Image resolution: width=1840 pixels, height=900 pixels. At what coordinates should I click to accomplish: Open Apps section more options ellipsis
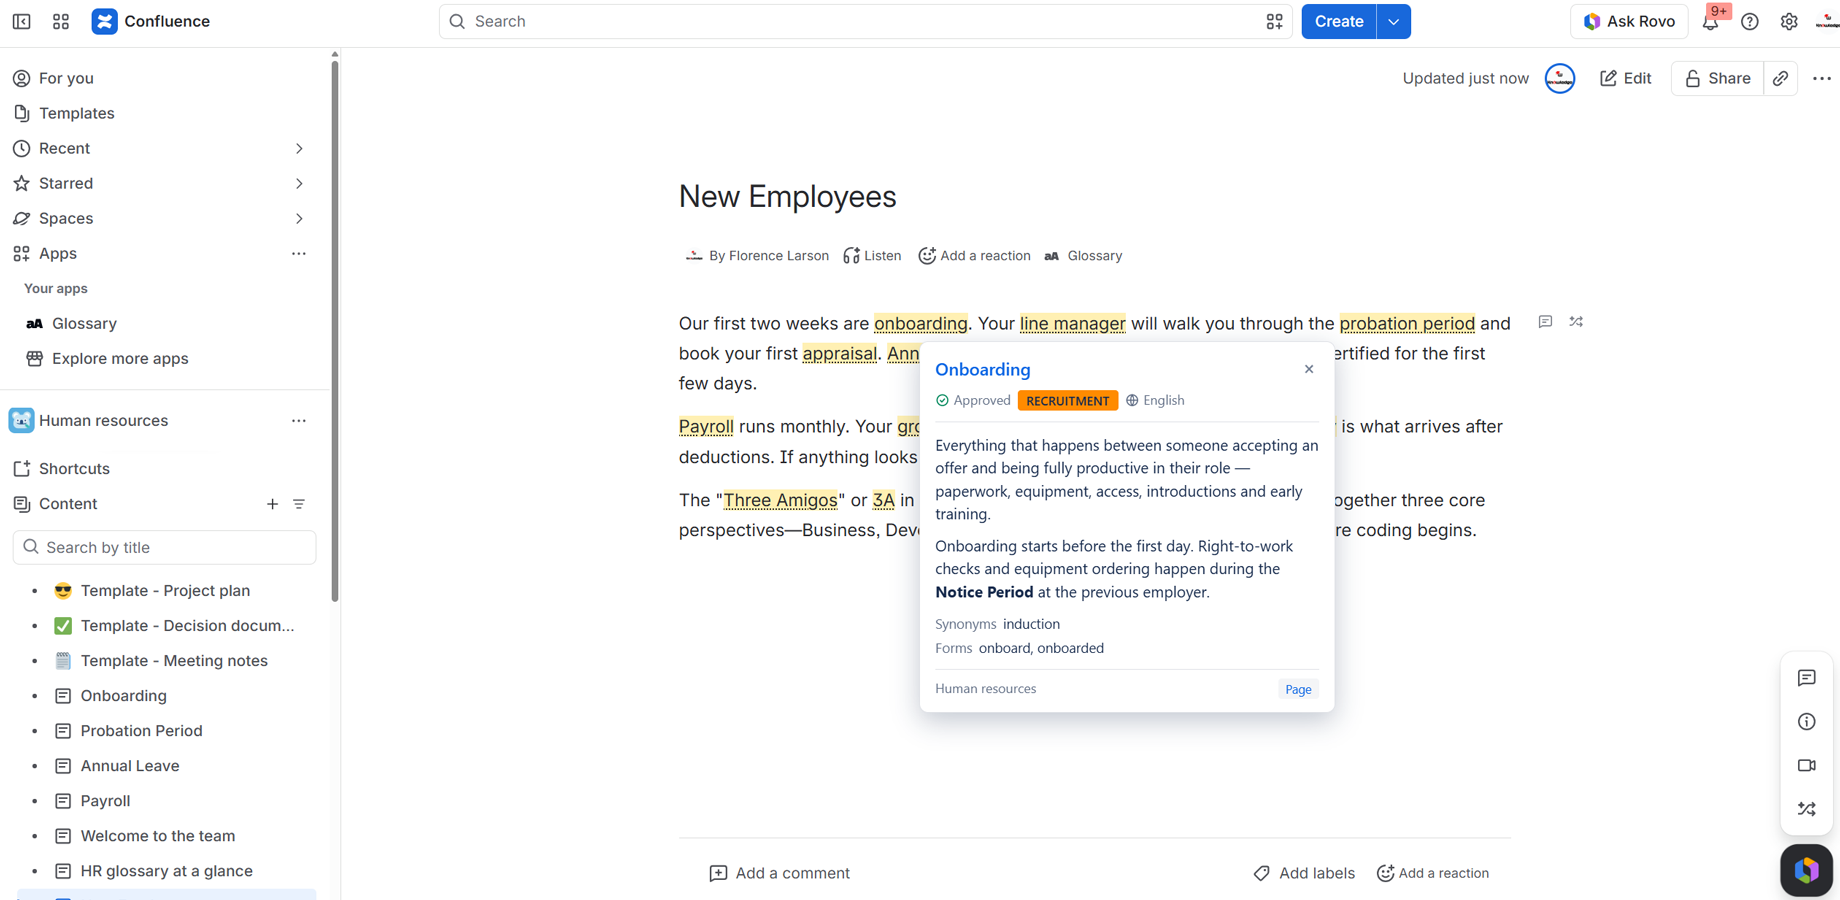[299, 254]
